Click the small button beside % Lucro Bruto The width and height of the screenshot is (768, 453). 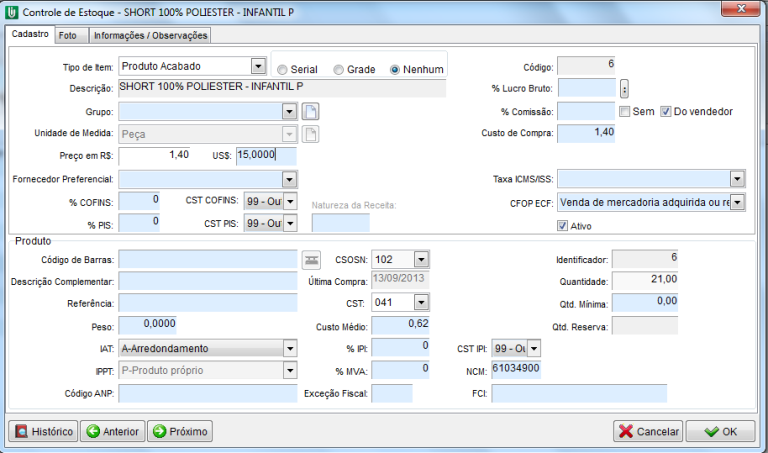pos(625,89)
